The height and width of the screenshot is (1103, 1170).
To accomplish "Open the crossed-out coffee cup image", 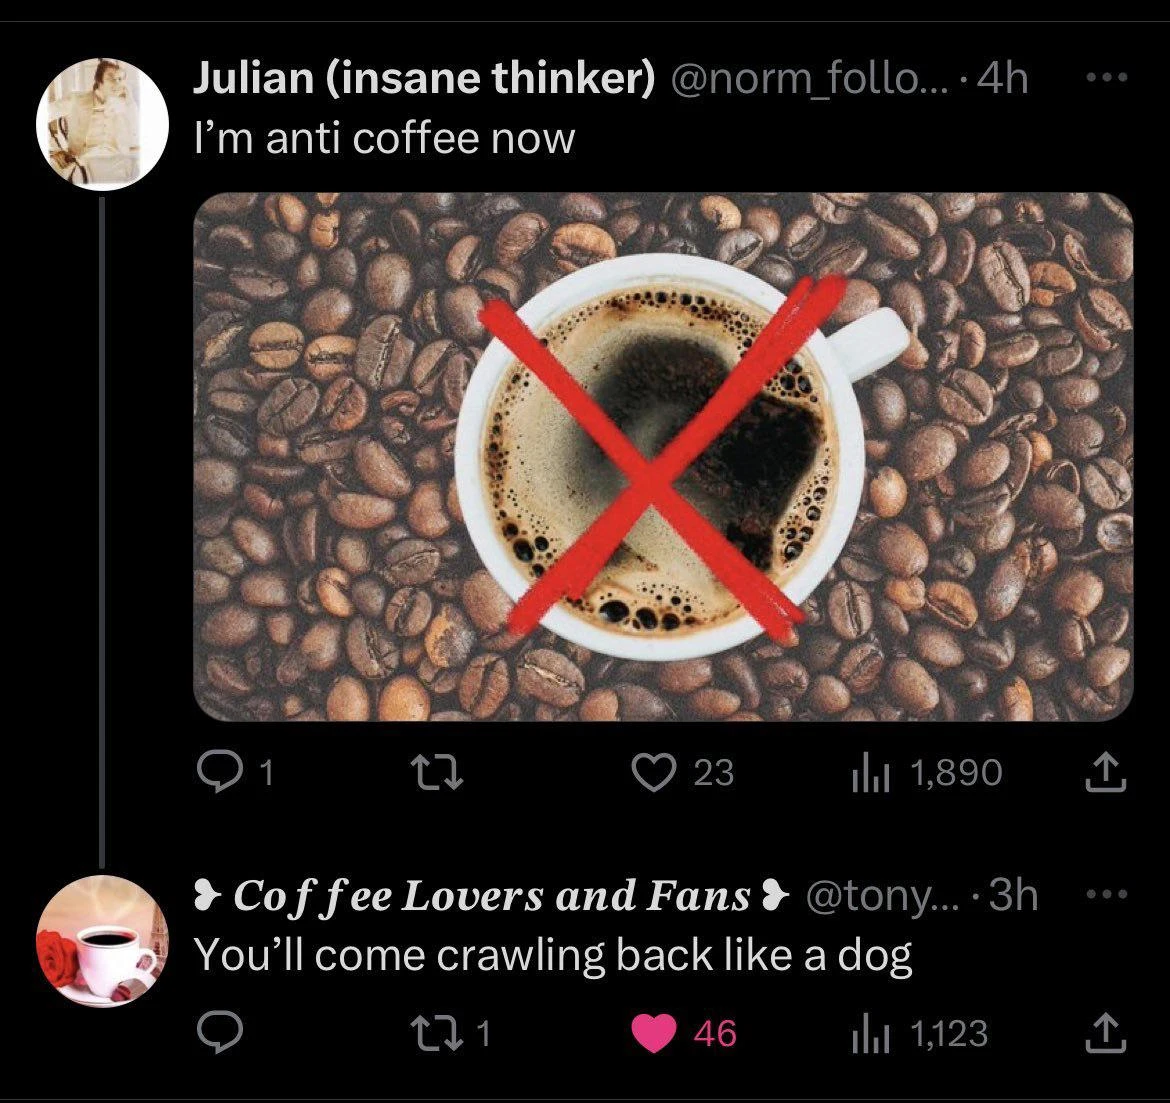I will (662, 456).
